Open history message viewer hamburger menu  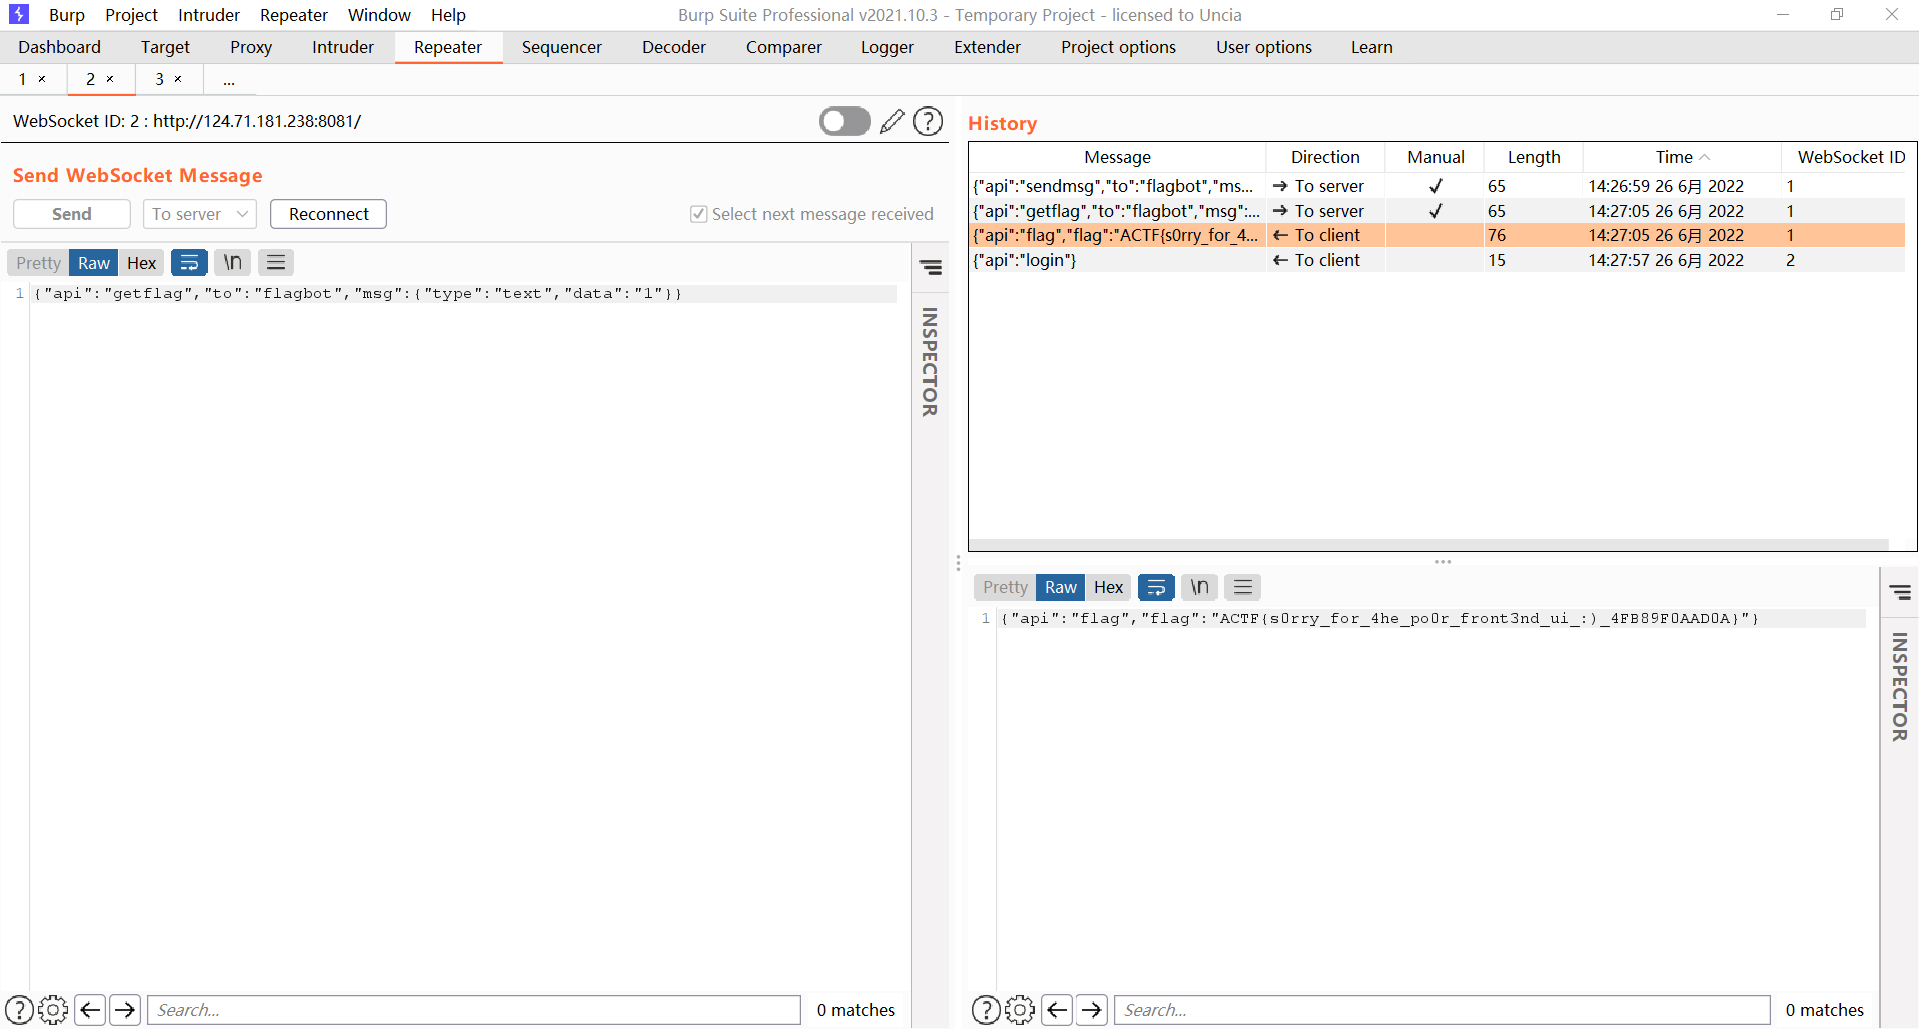1243,587
